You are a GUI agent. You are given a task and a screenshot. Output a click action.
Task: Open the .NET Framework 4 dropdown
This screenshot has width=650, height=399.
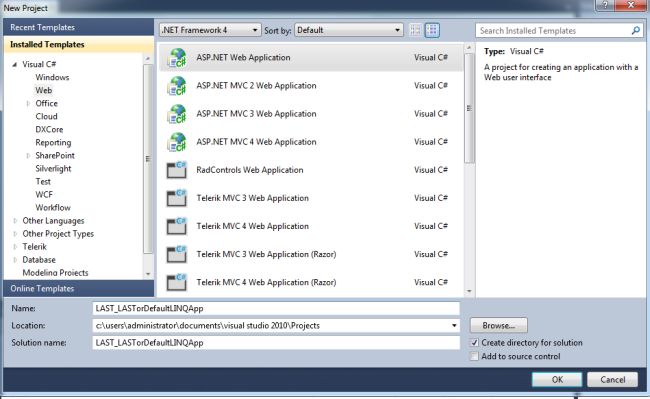(210, 30)
